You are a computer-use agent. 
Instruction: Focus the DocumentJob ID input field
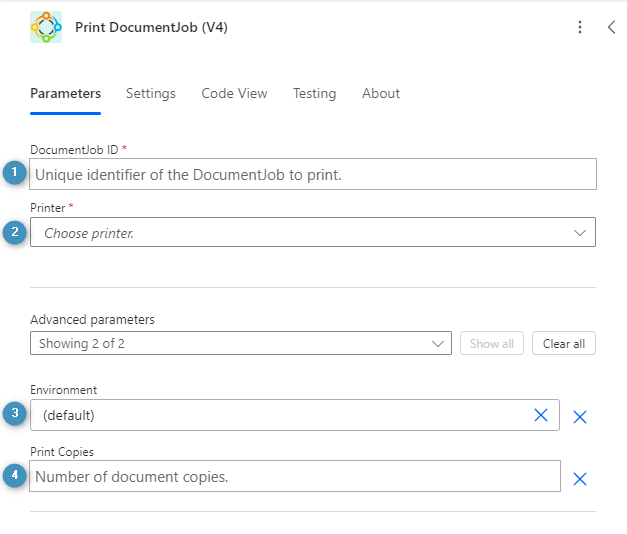[313, 174]
